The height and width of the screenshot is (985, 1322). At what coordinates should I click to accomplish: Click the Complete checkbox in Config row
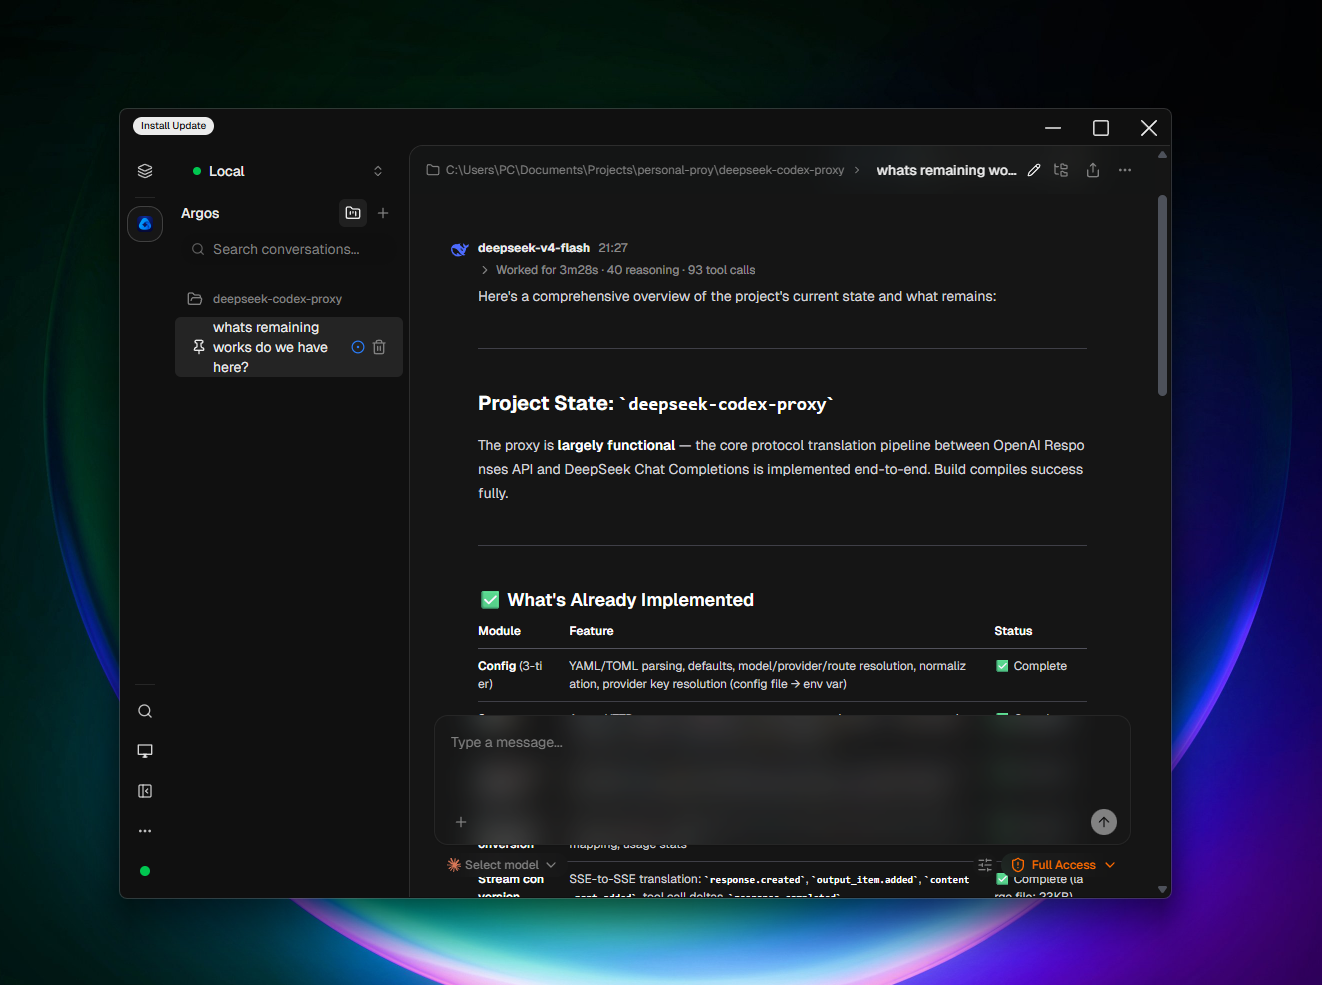tap(1002, 666)
